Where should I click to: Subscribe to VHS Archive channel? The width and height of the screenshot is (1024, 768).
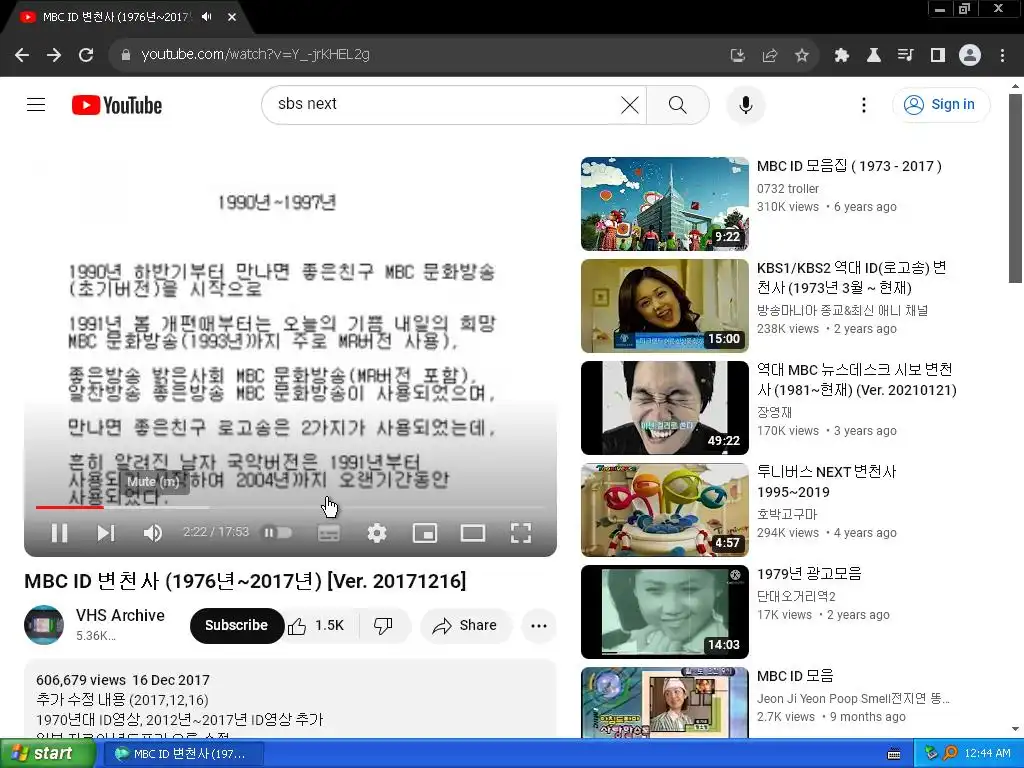[x=236, y=625]
